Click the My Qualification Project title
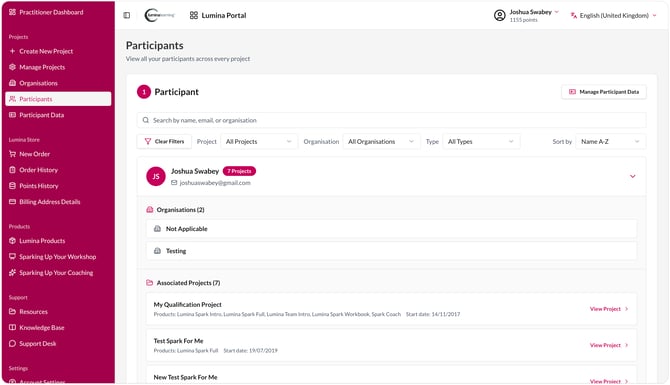Screen dimensions: 670x385 pos(188,305)
